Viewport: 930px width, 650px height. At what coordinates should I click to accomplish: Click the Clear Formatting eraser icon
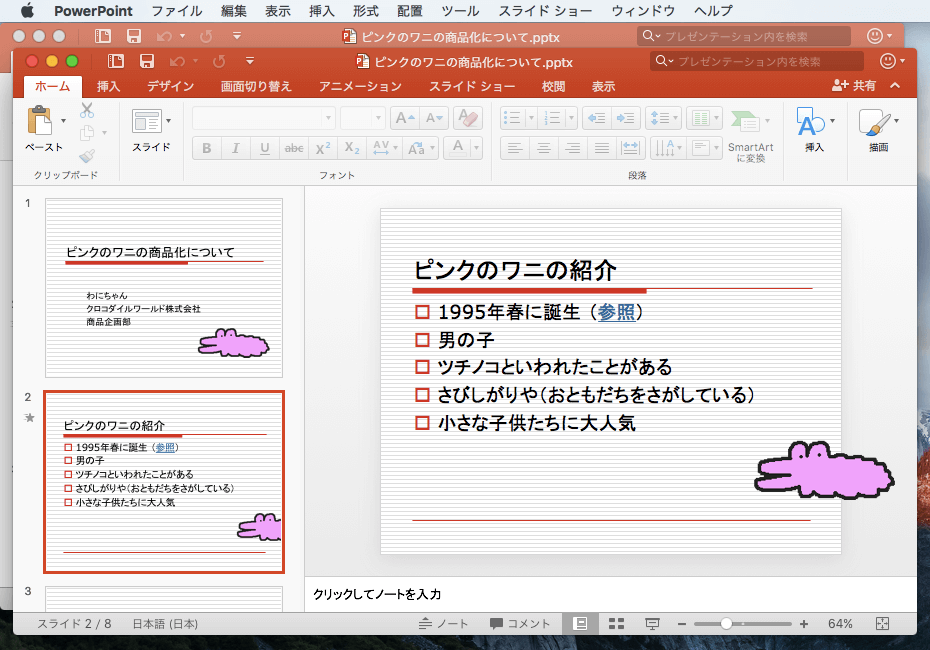(468, 118)
